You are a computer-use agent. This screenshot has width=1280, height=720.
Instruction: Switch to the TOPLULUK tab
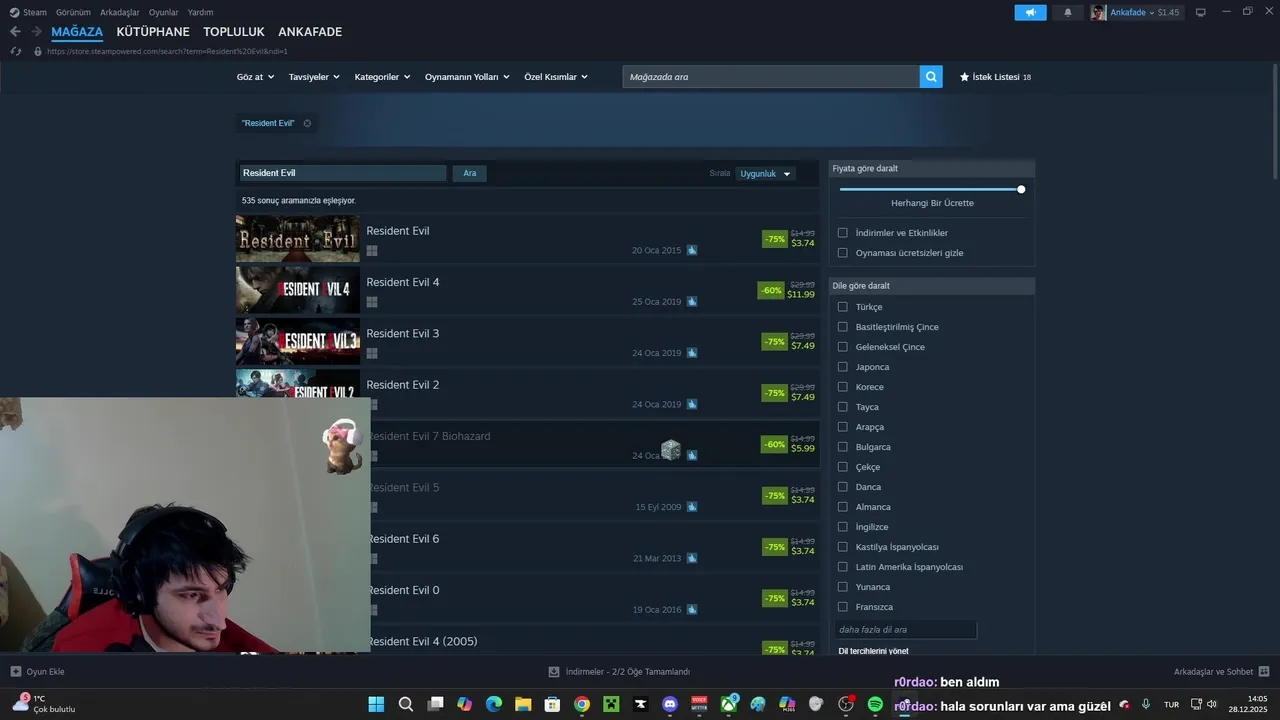click(x=234, y=32)
